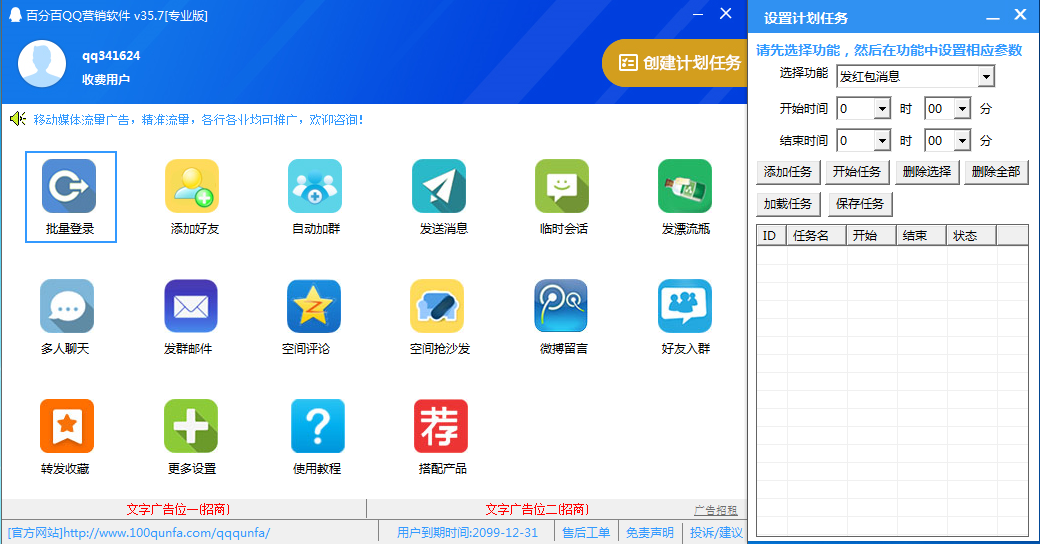Screen dimensions: 1040x544
Task: Close the main 百分百QQ营销软件 window
Action: [x=726, y=14]
